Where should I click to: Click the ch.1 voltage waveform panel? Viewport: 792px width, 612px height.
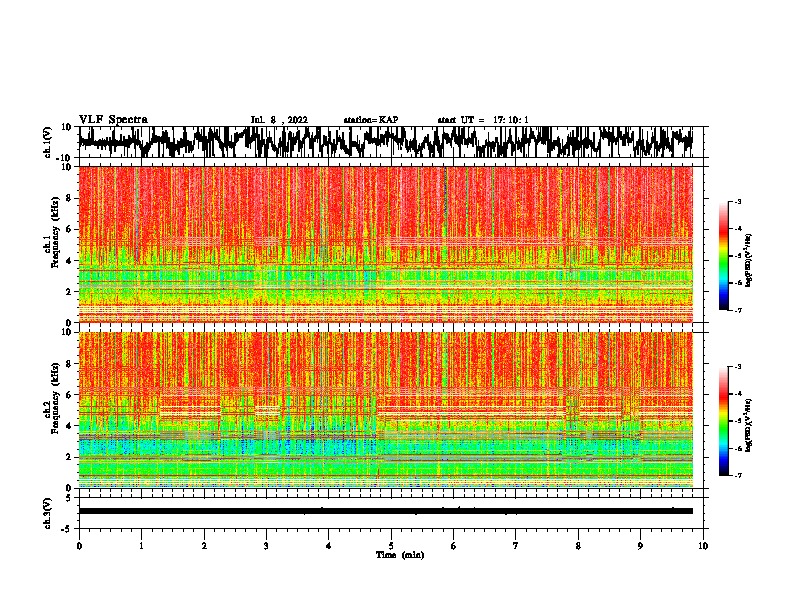click(x=391, y=142)
